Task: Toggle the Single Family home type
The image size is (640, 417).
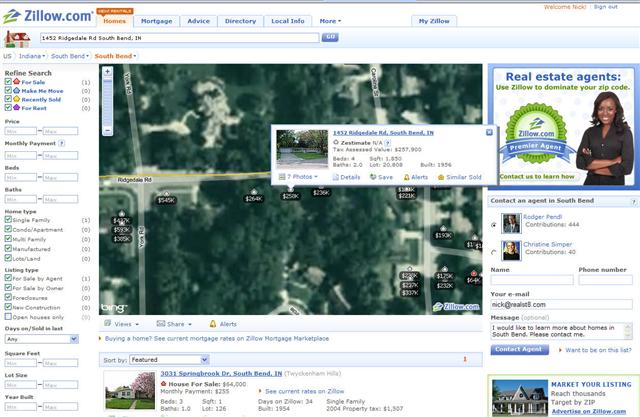Action: tap(8, 219)
